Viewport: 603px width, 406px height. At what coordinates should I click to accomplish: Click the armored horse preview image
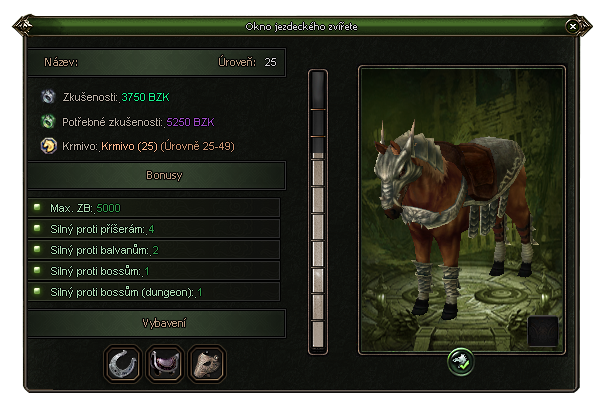(x=462, y=210)
